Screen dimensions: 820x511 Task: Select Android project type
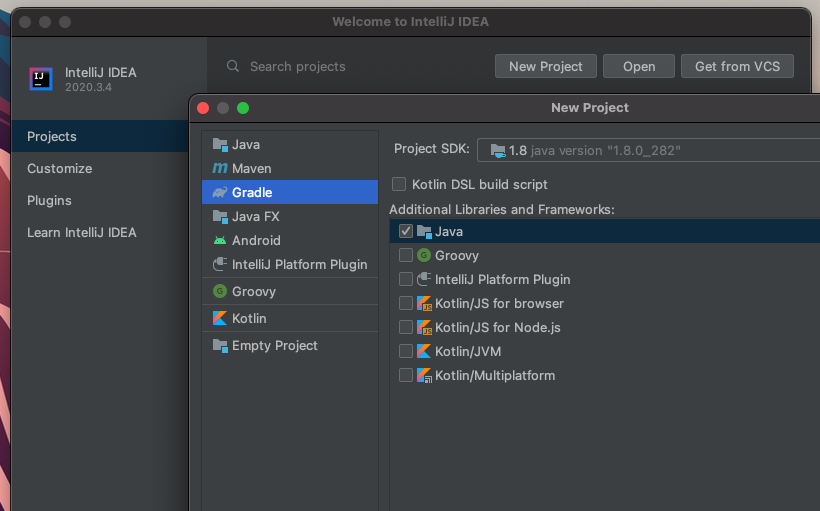point(290,241)
